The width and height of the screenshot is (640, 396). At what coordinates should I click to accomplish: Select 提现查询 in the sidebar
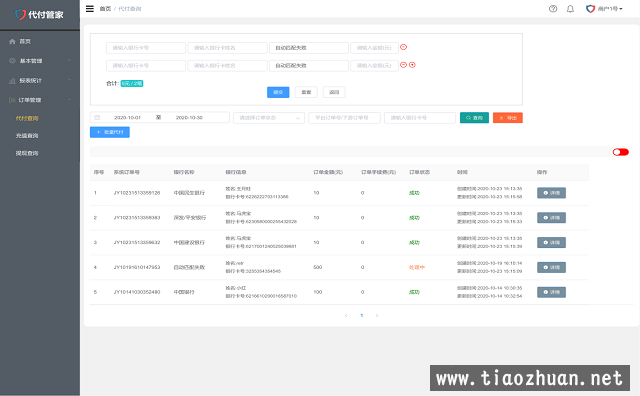coord(27,153)
